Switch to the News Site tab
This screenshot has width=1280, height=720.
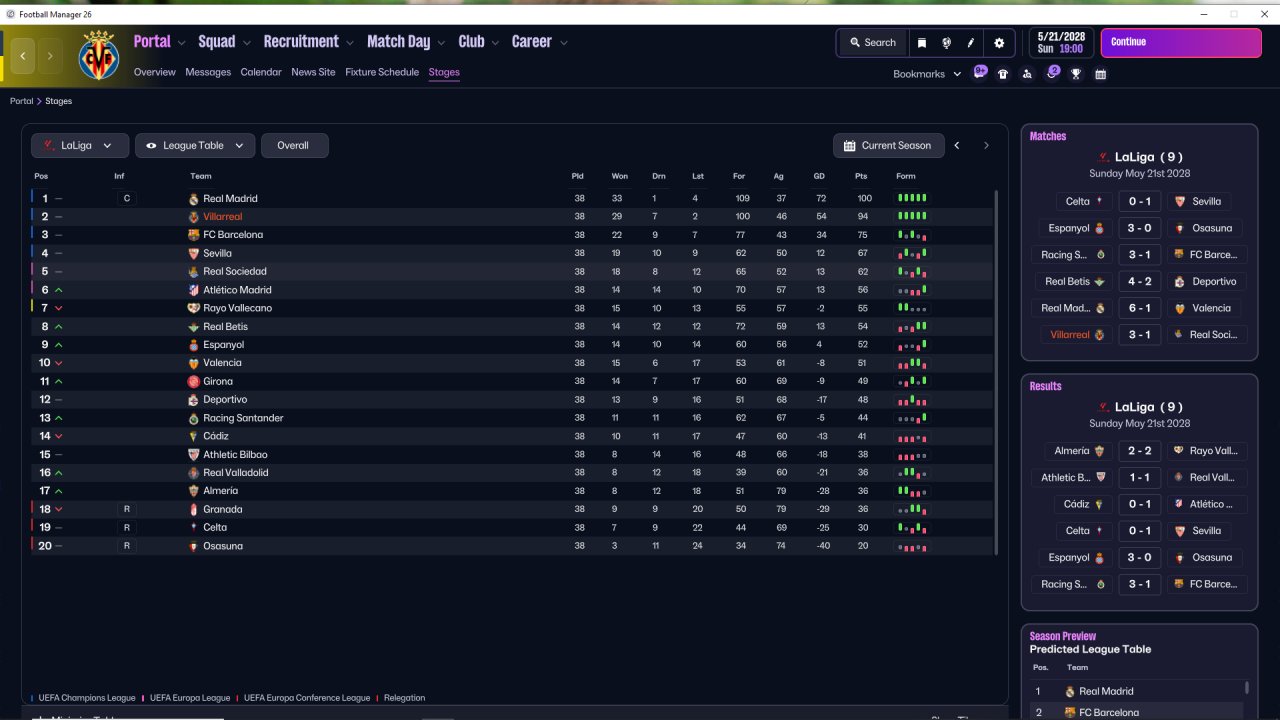click(313, 72)
